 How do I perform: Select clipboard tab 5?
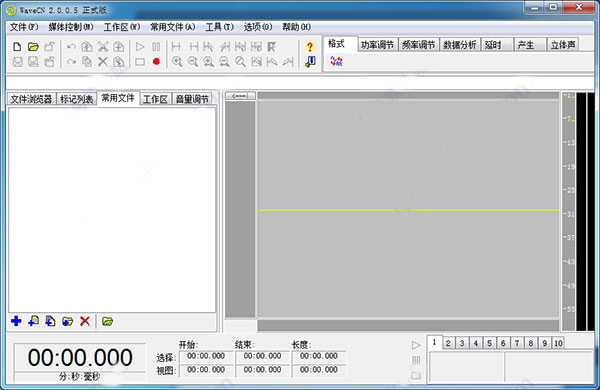point(489,343)
